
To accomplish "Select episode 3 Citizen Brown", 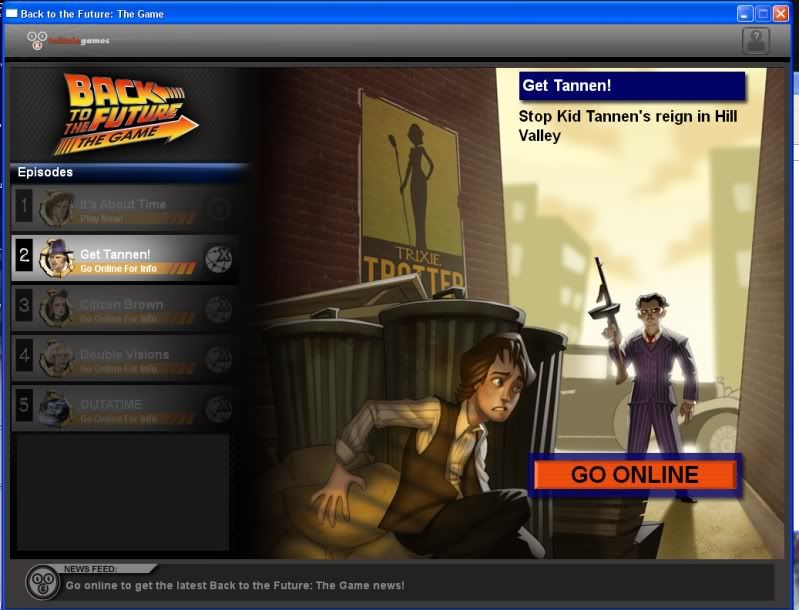I will pyautogui.click(x=125, y=308).
